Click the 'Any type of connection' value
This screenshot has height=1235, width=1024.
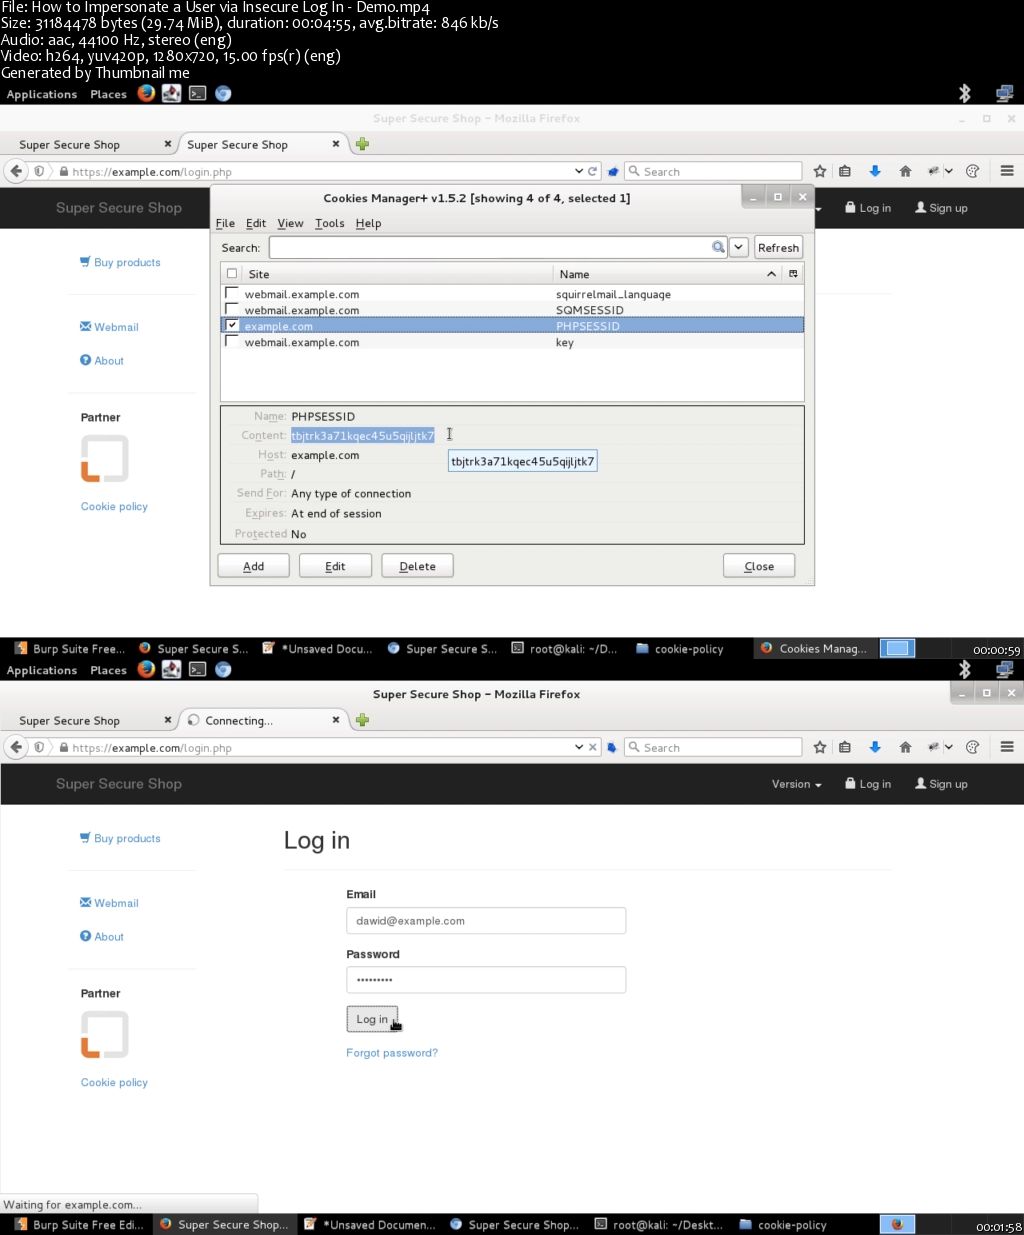coord(351,493)
